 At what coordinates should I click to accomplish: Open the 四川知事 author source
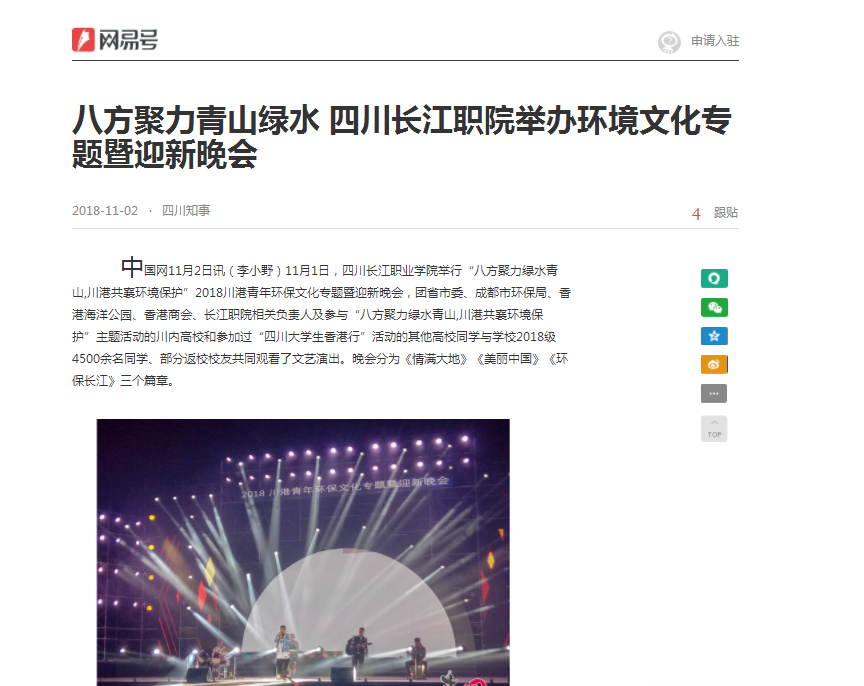186,210
